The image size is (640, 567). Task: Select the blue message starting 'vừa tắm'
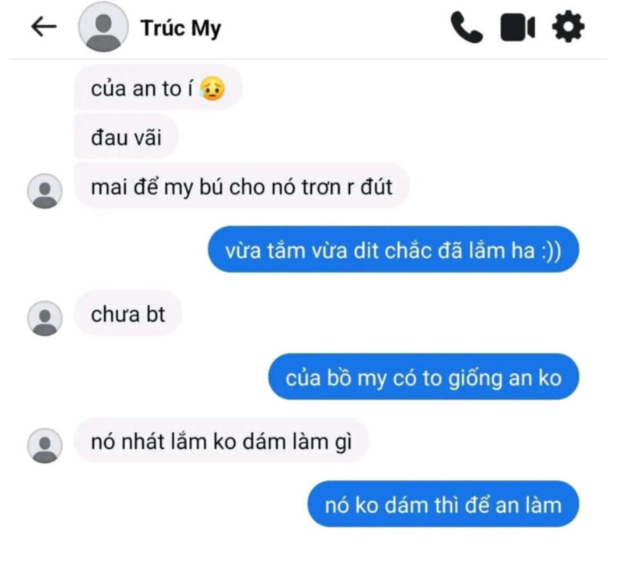coord(393,250)
